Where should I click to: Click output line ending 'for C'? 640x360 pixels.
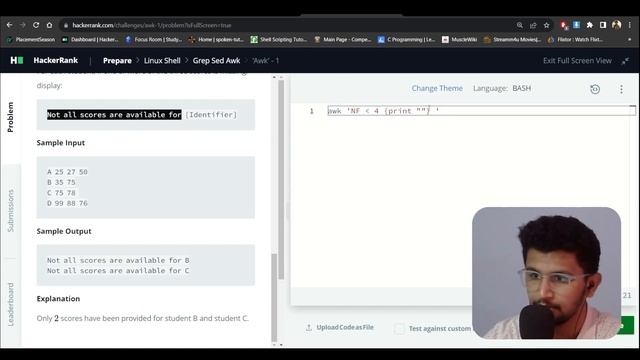point(118,271)
